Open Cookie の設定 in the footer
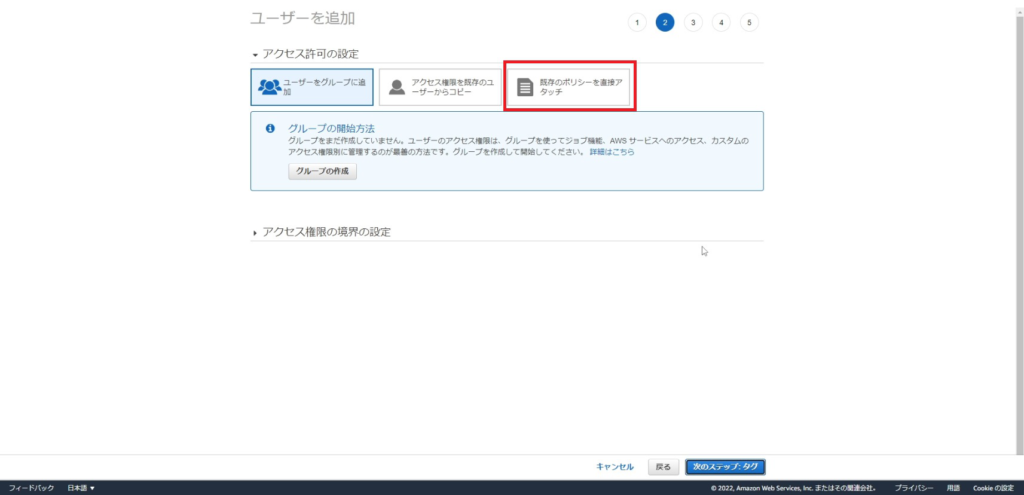 [994, 488]
